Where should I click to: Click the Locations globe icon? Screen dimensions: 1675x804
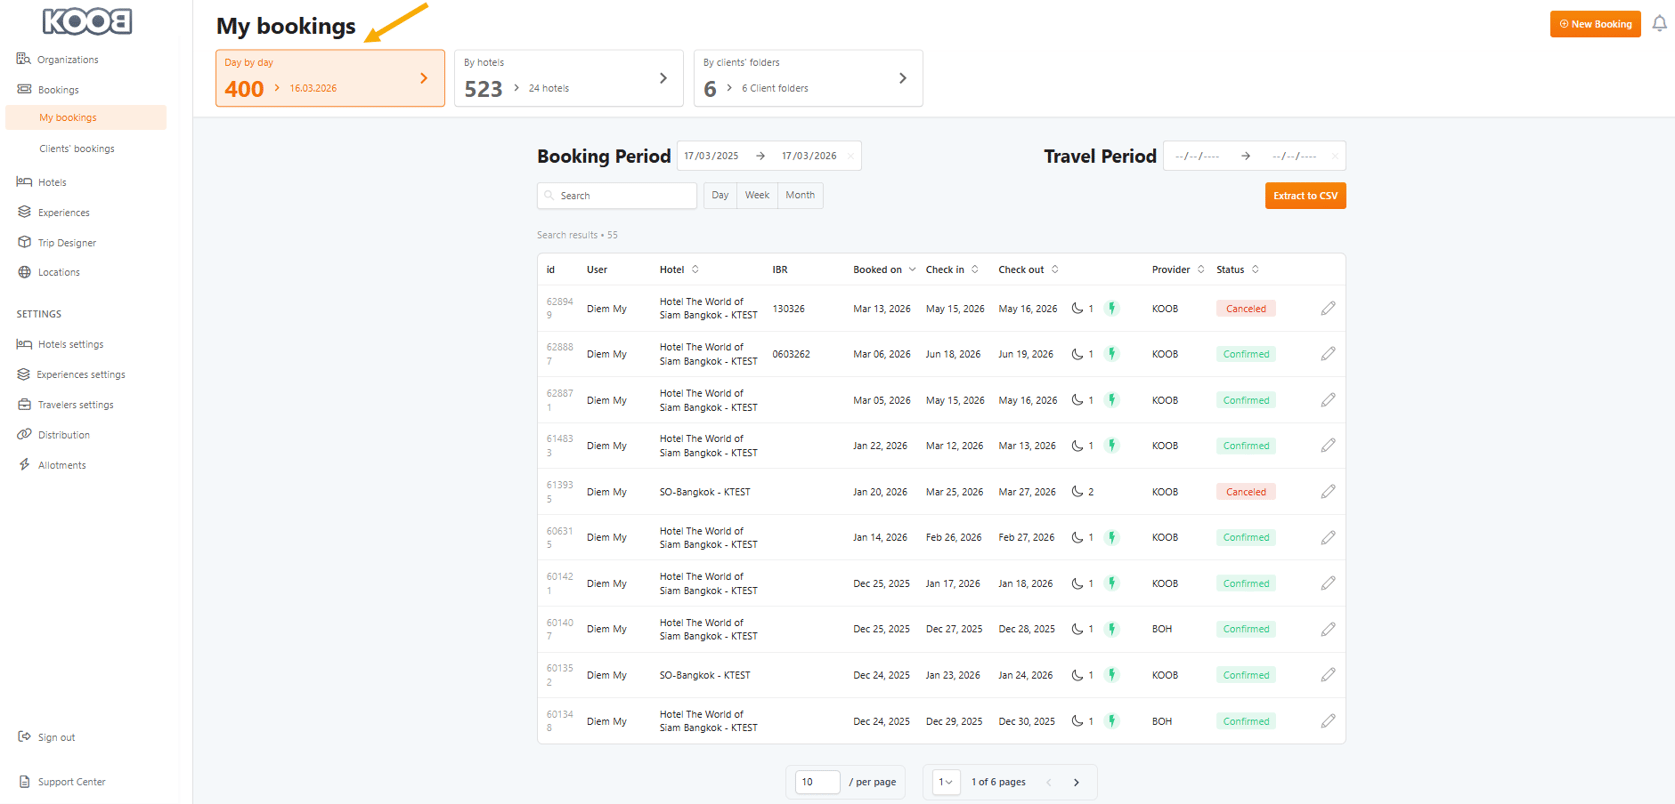pyautogui.click(x=24, y=272)
